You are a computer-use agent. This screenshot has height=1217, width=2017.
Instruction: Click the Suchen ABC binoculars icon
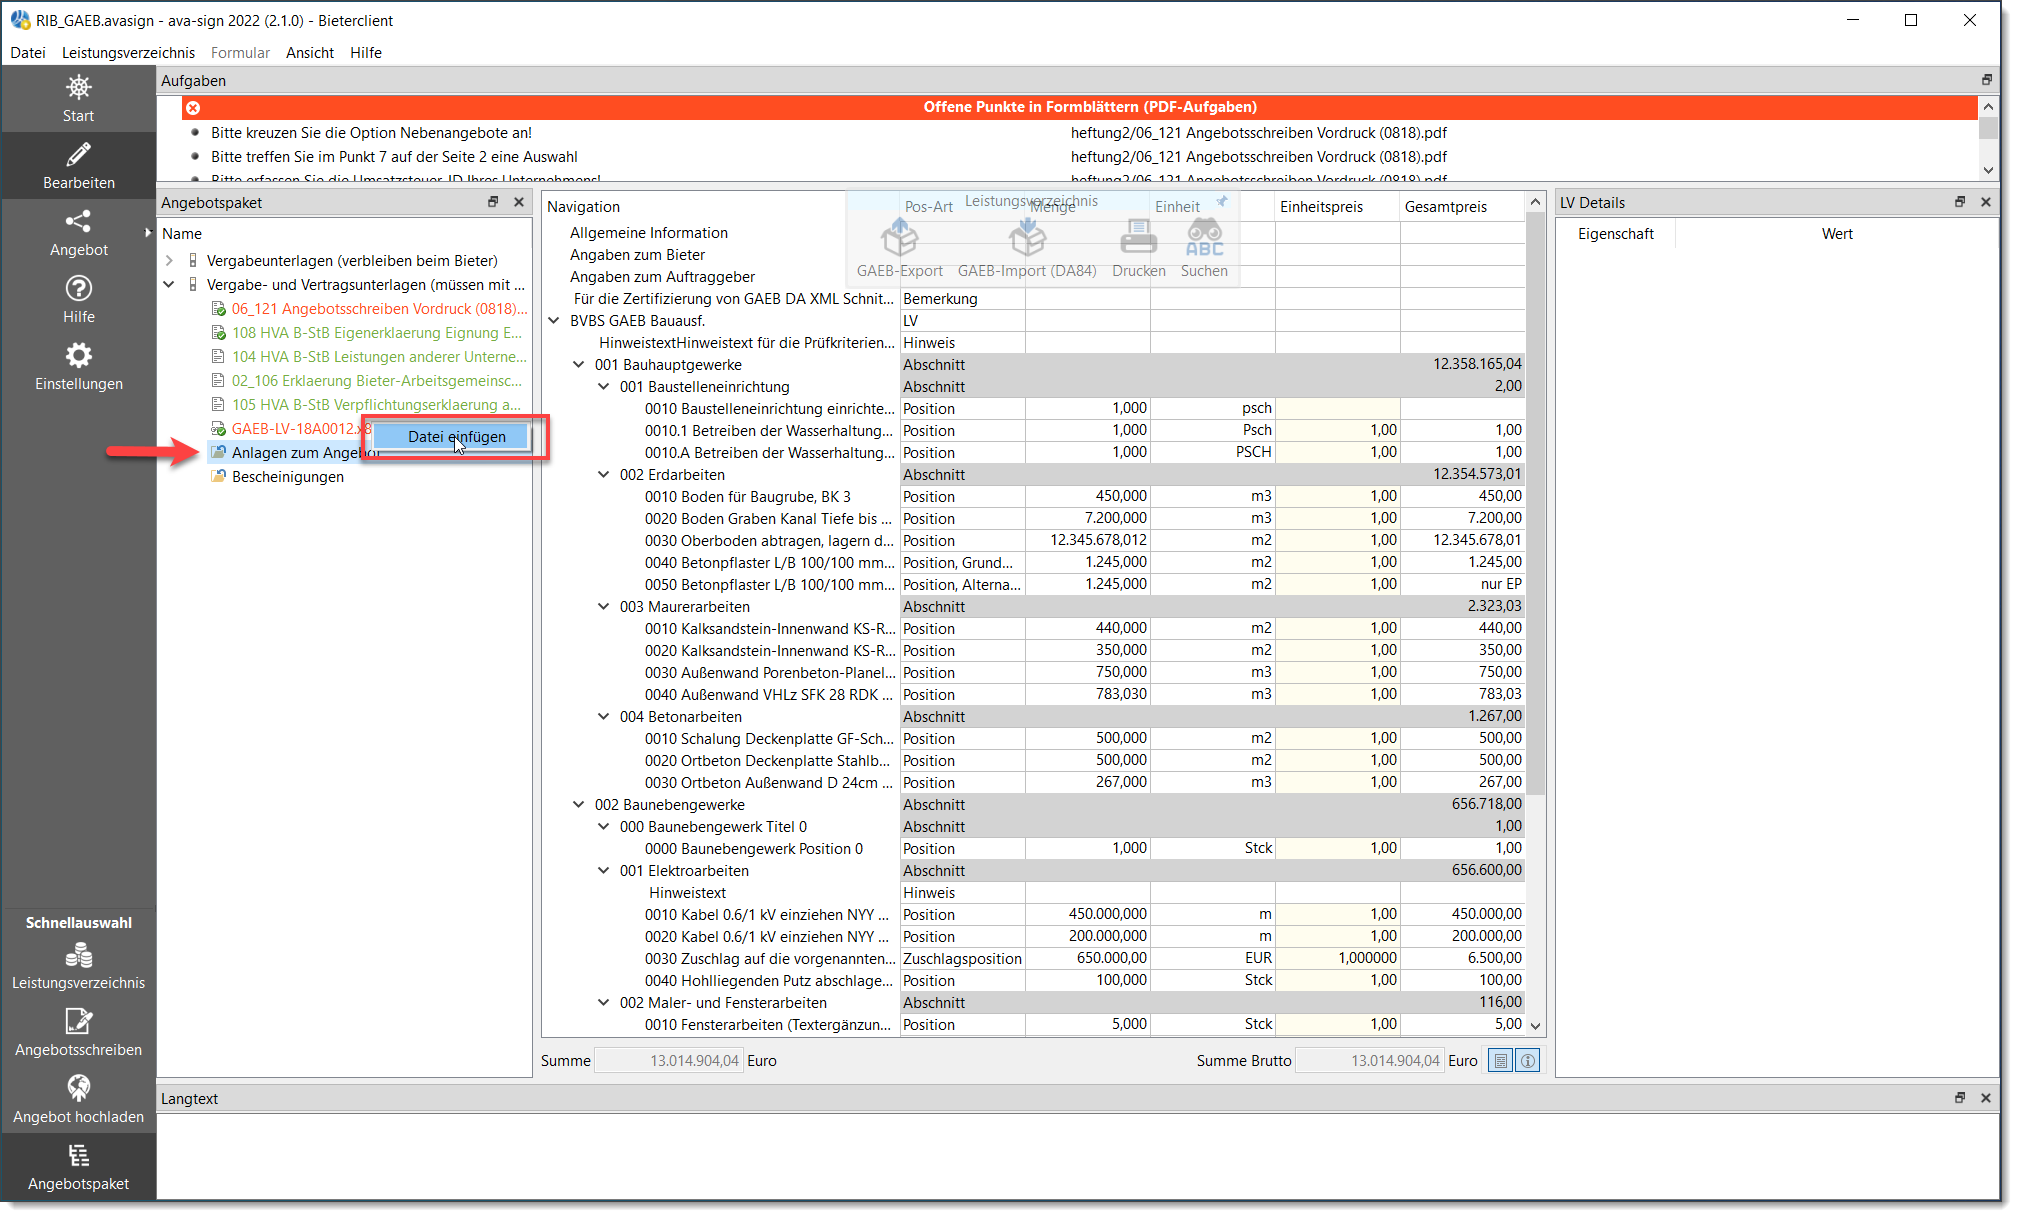click(1204, 238)
